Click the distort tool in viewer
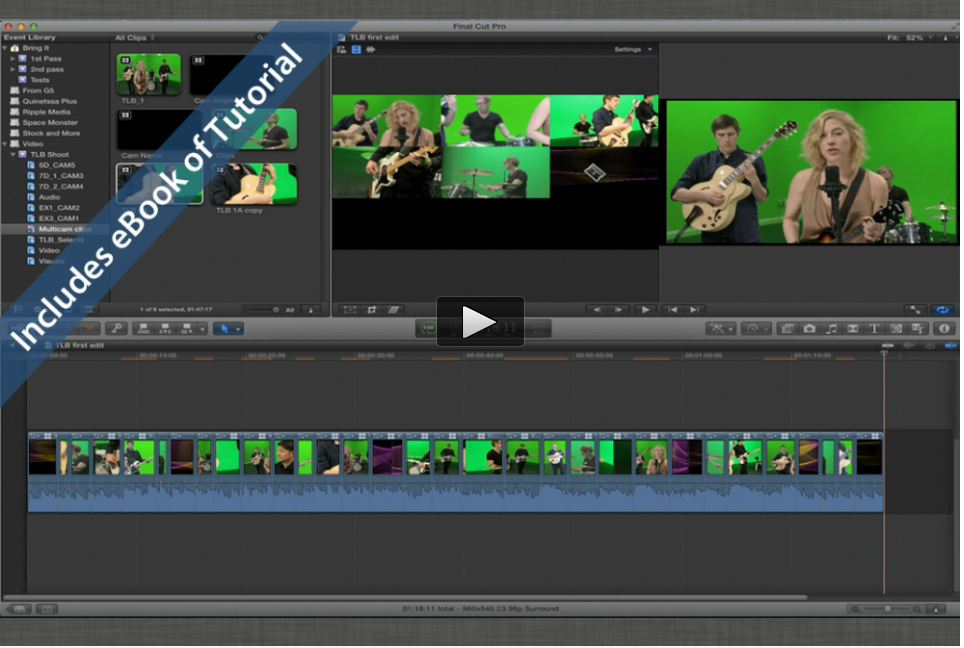 coord(393,310)
